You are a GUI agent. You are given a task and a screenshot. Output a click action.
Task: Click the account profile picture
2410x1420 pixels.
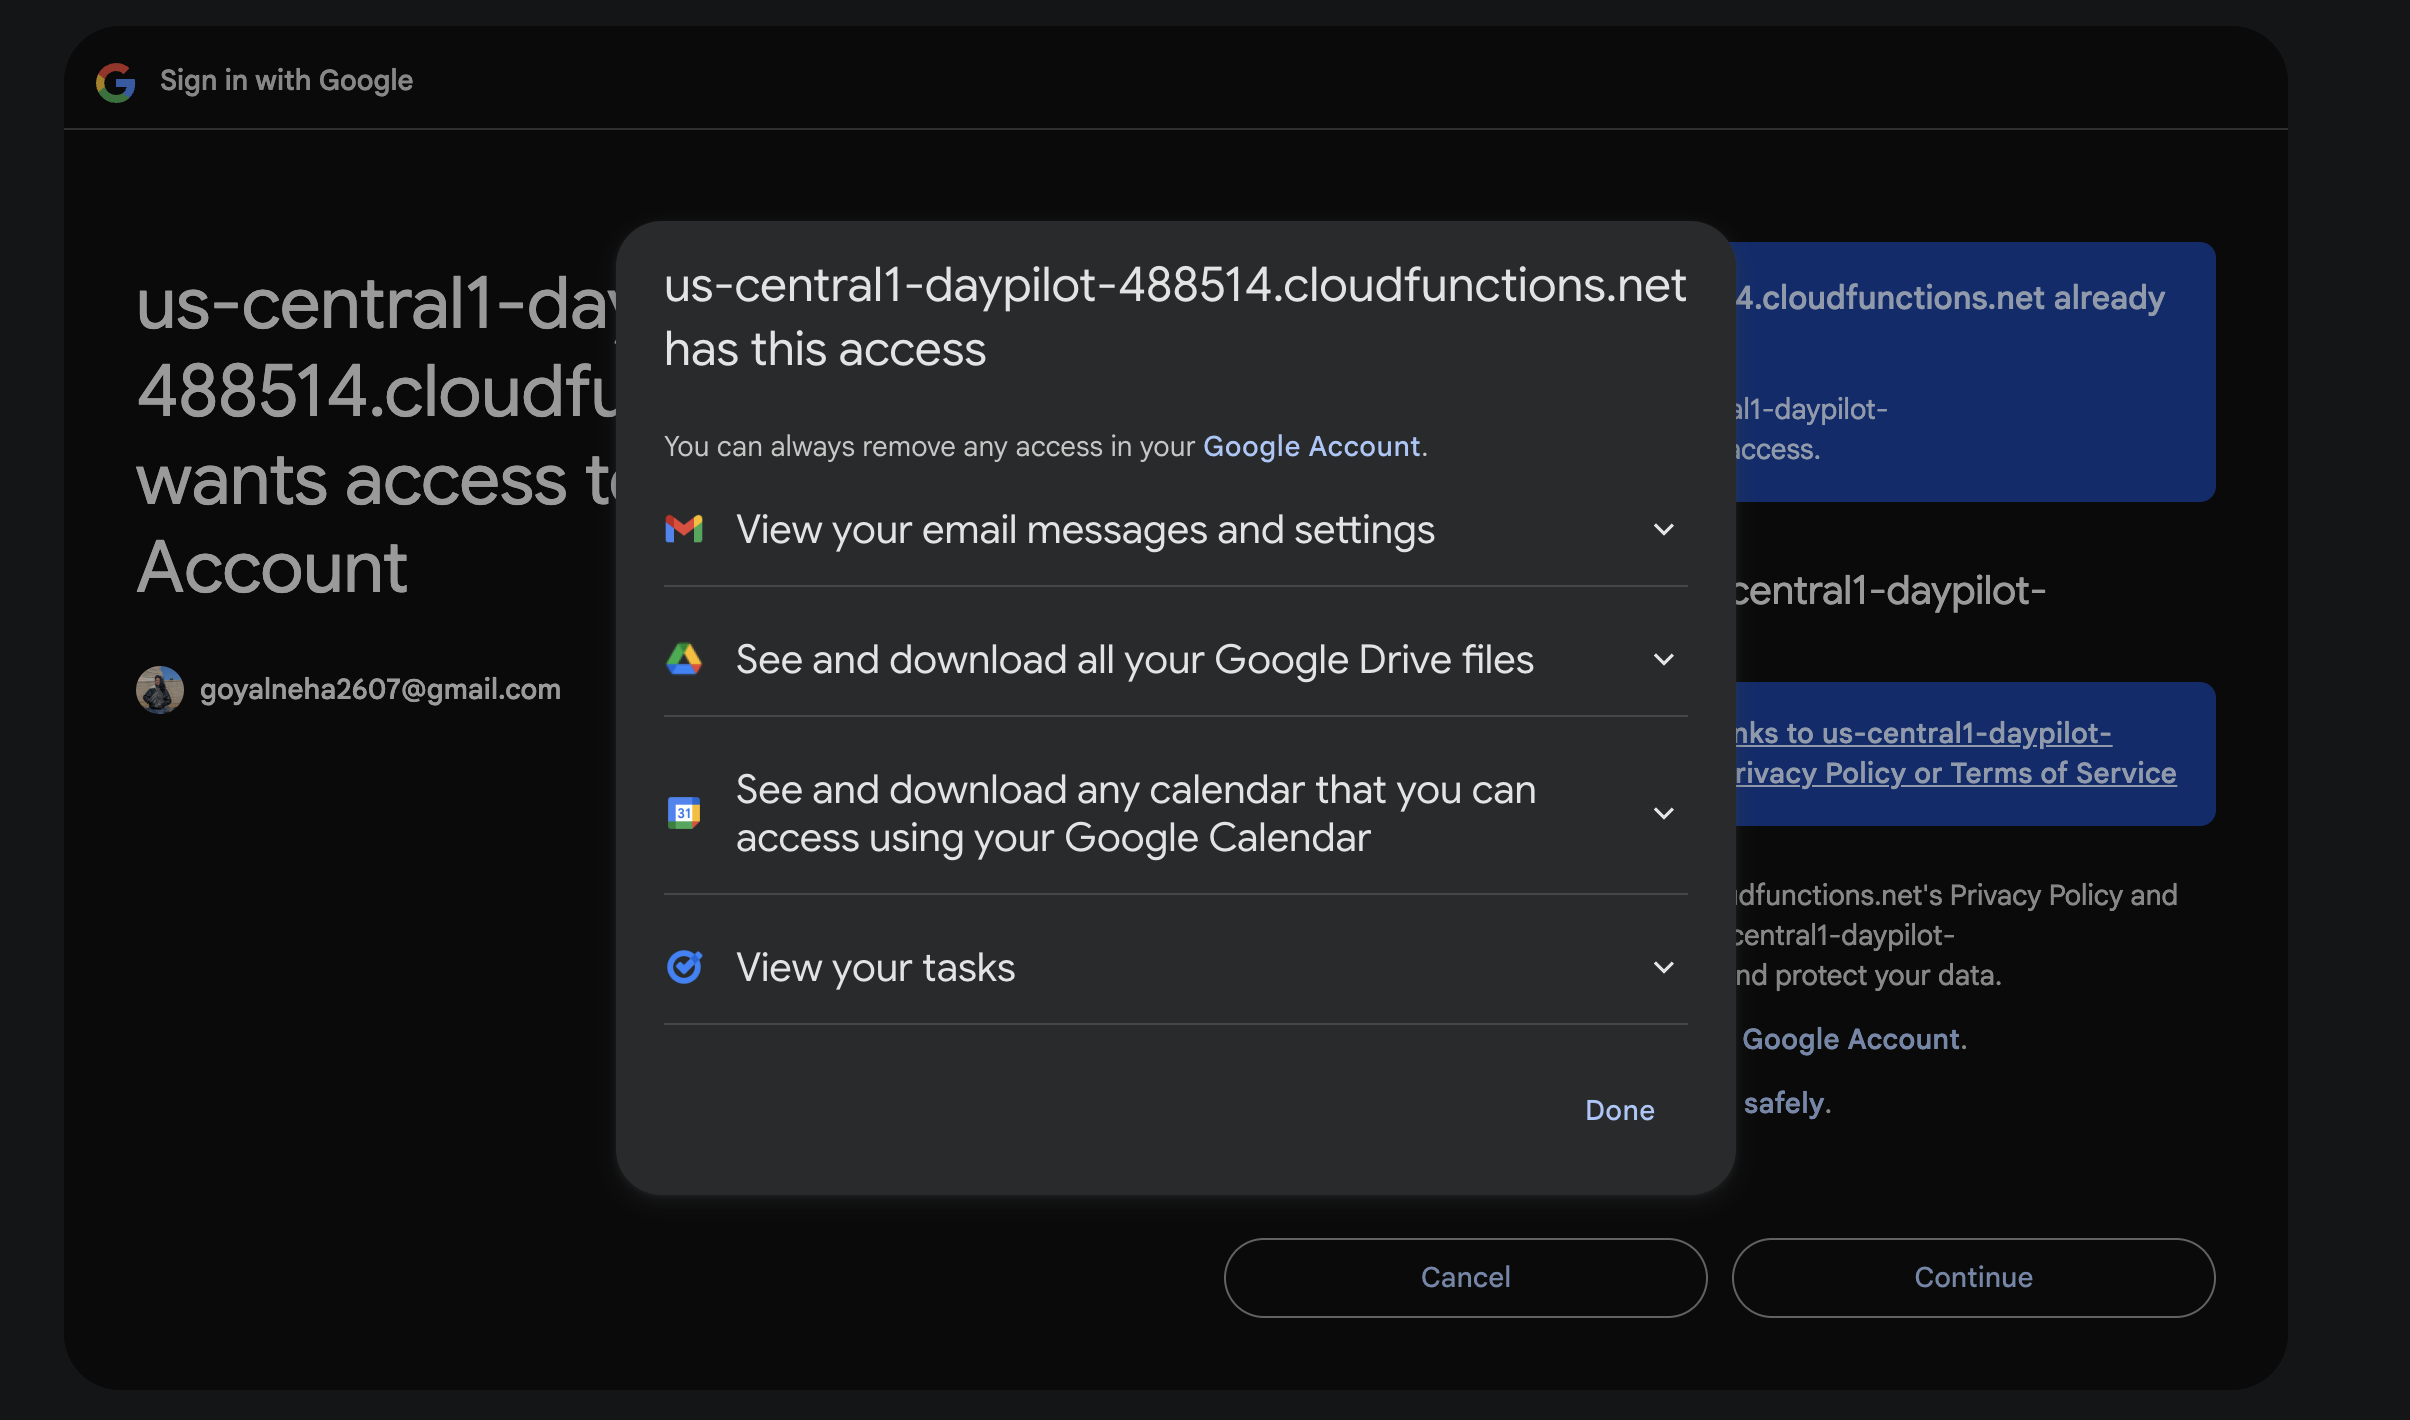click(x=160, y=689)
